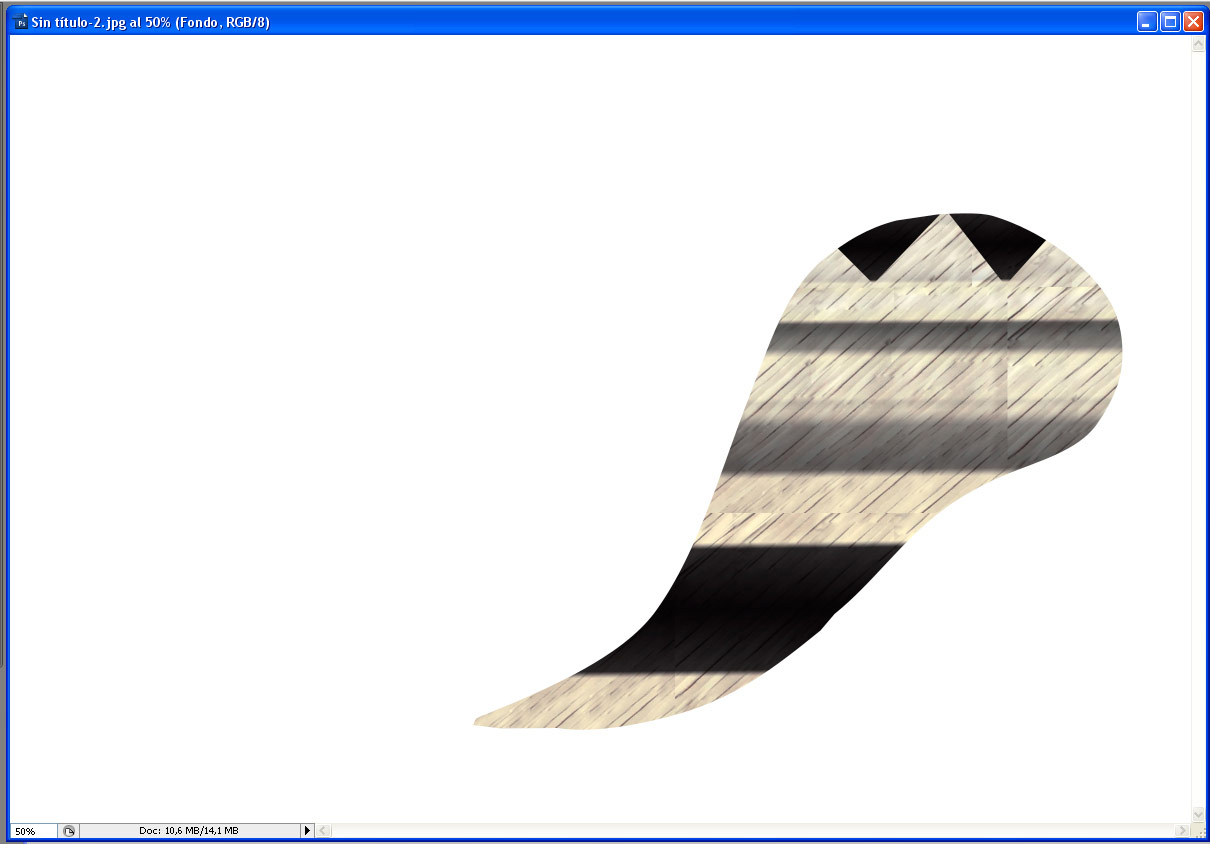Click the zoom percentage field showing 50%
This screenshot has width=1210, height=844.
[33, 831]
